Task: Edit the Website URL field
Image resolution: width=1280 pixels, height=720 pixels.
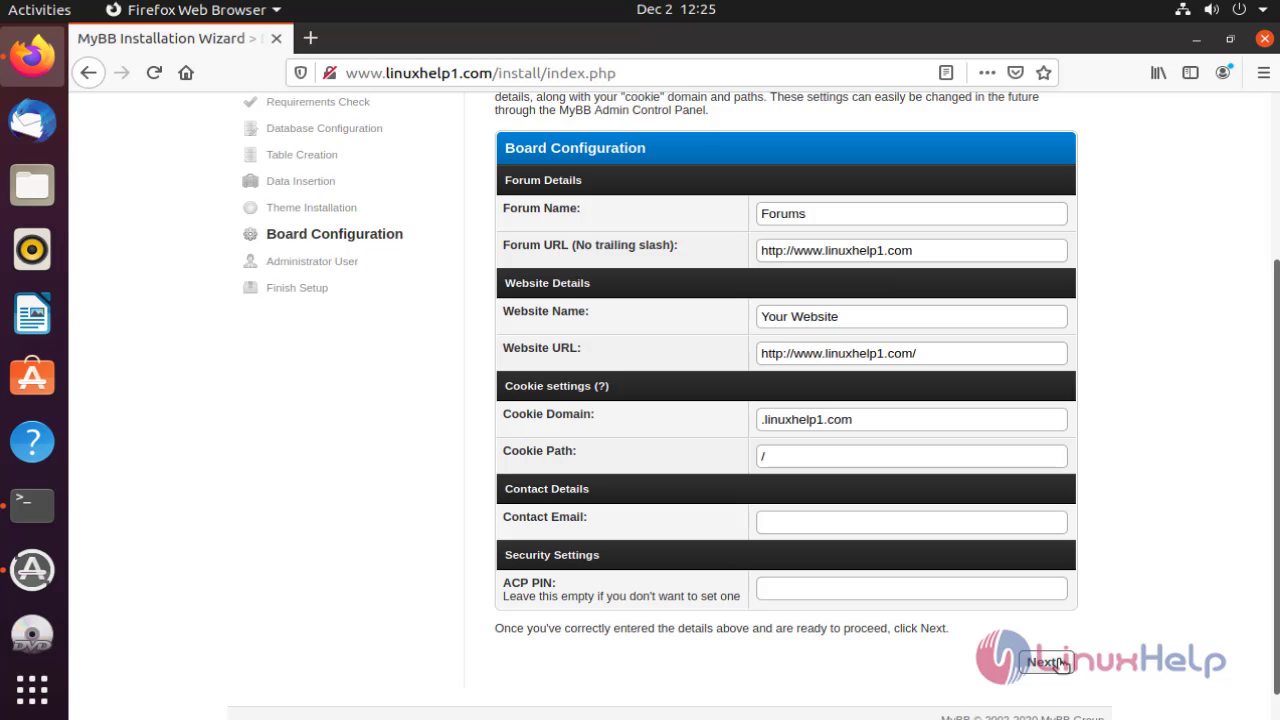Action: pos(911,354)
